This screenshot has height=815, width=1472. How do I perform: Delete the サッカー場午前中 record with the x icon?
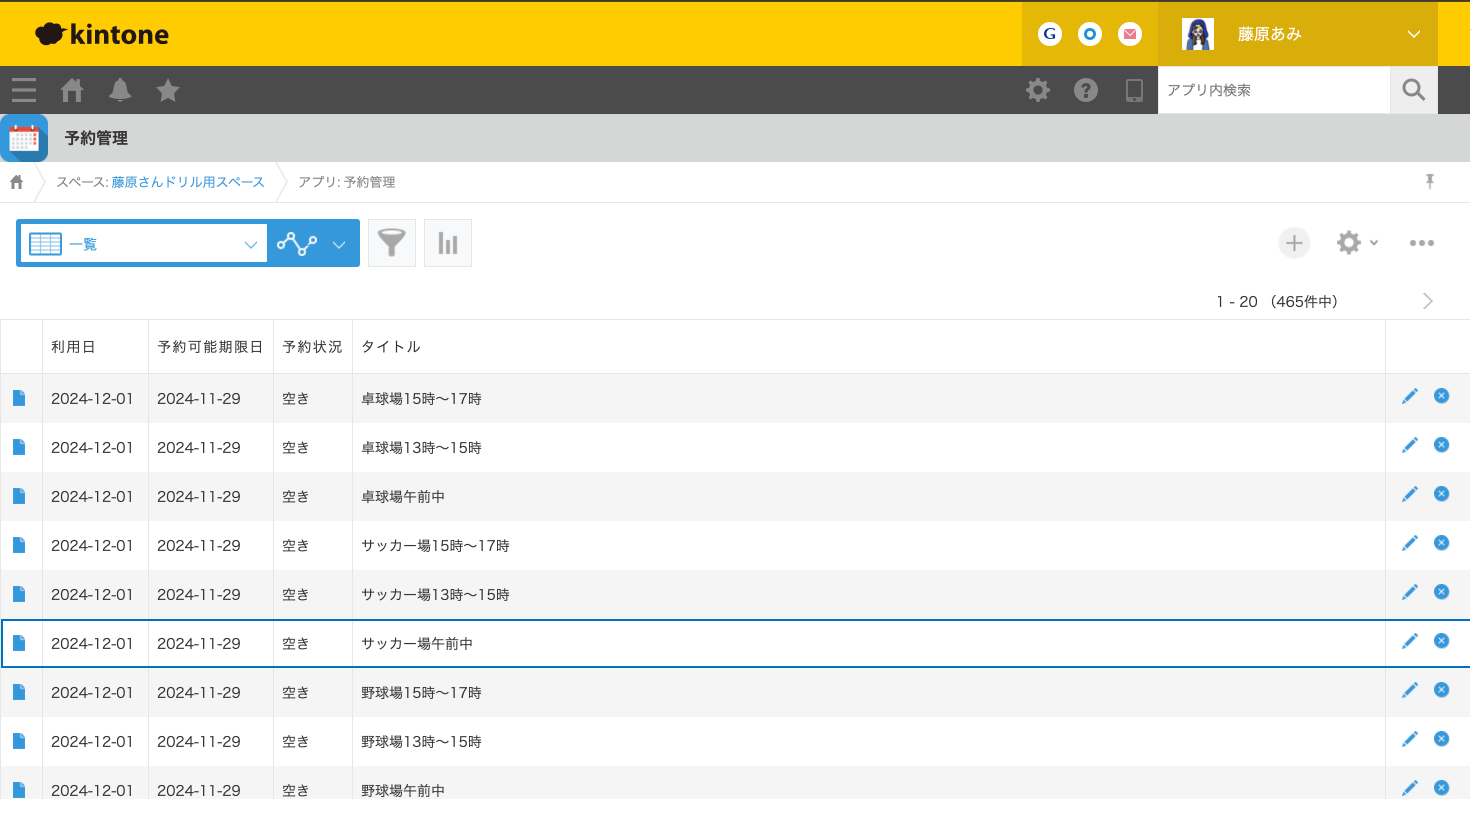[x=1441, y=640]
